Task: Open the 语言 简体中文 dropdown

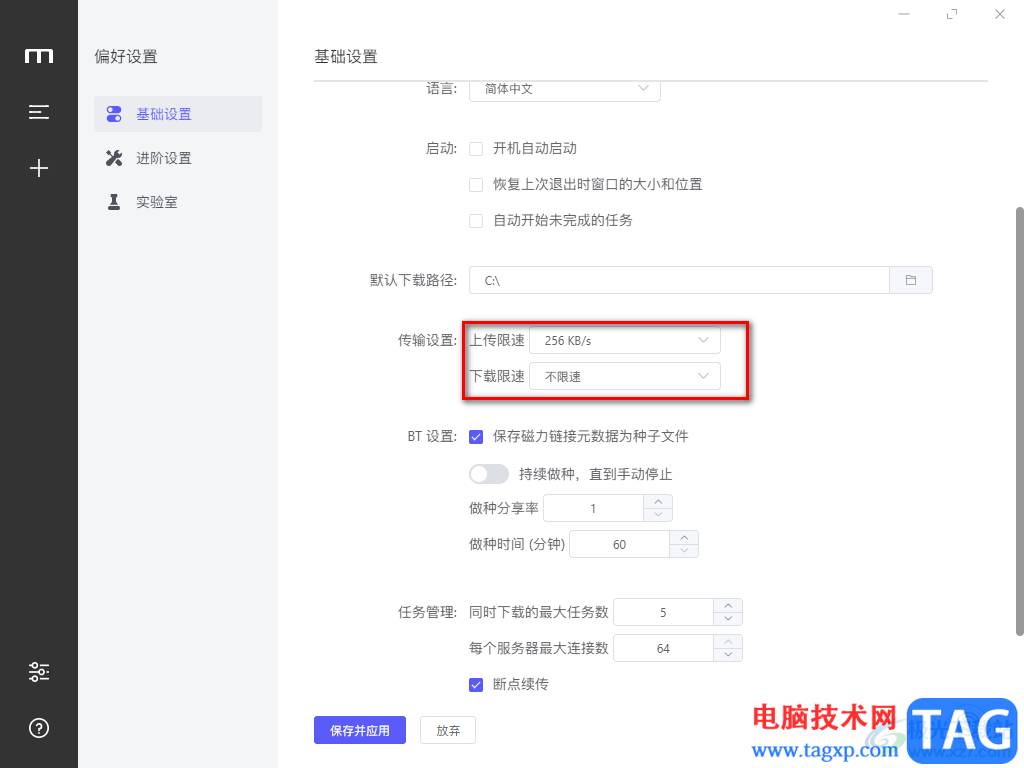Action: coord(564,89)
